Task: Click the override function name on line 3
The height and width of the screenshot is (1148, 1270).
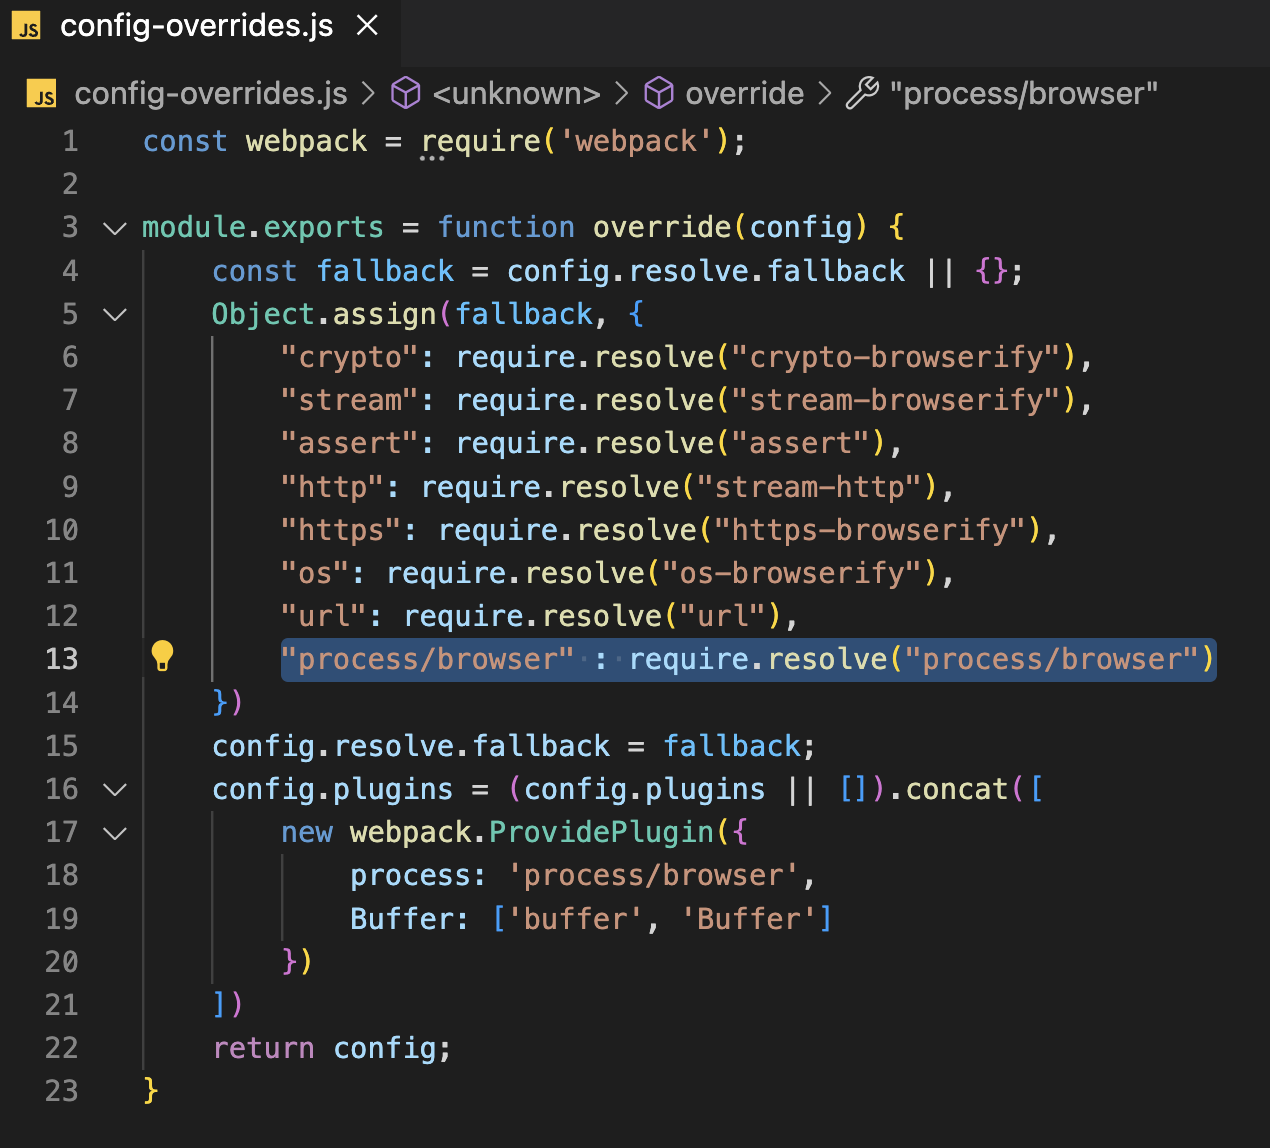Action: [x=662, y=227]
